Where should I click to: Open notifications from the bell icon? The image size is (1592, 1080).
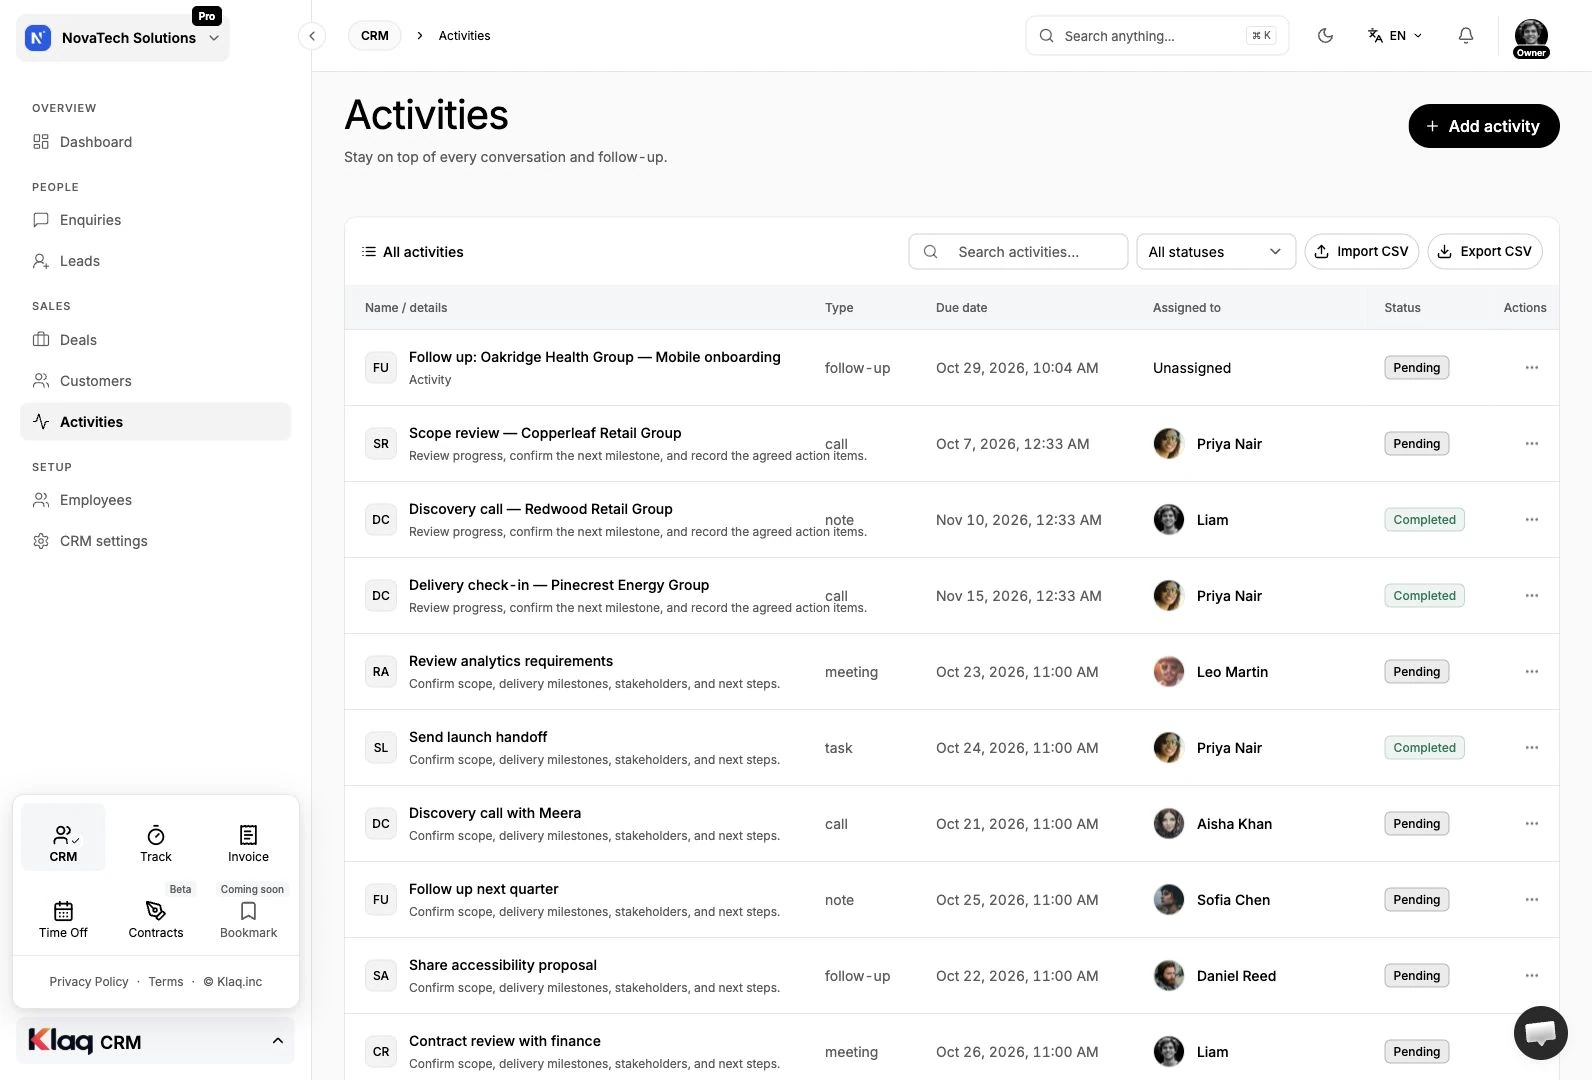(x=1466, y=36)
